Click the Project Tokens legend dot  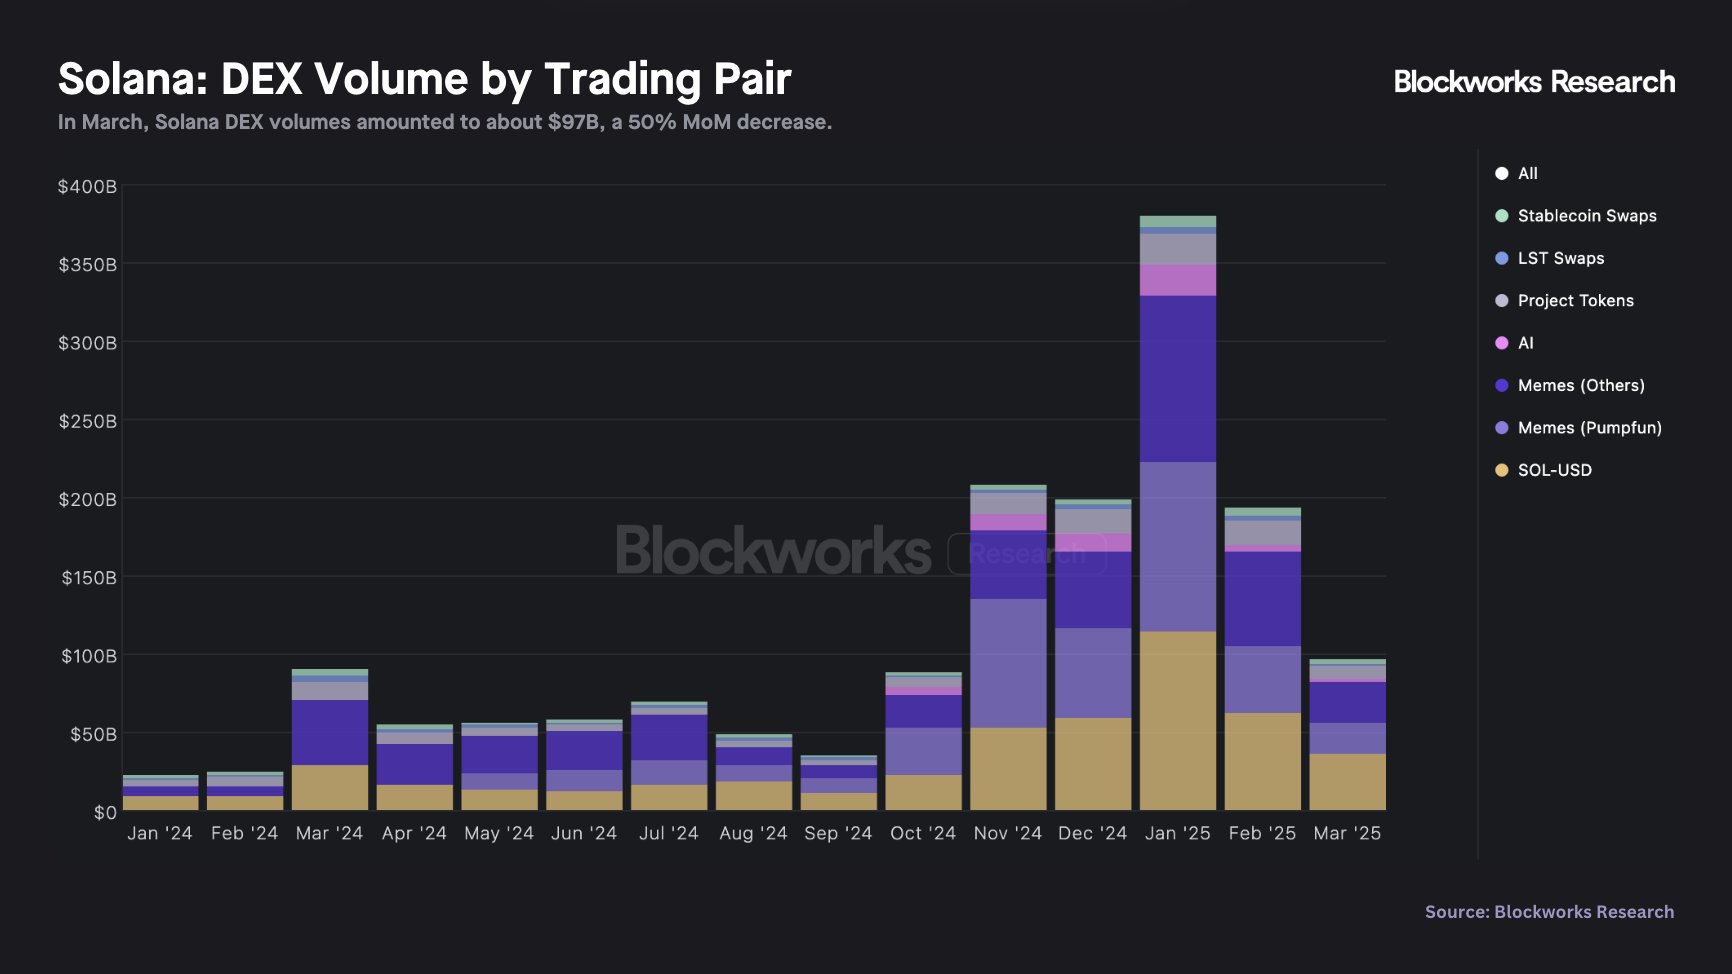(1501, 301)
